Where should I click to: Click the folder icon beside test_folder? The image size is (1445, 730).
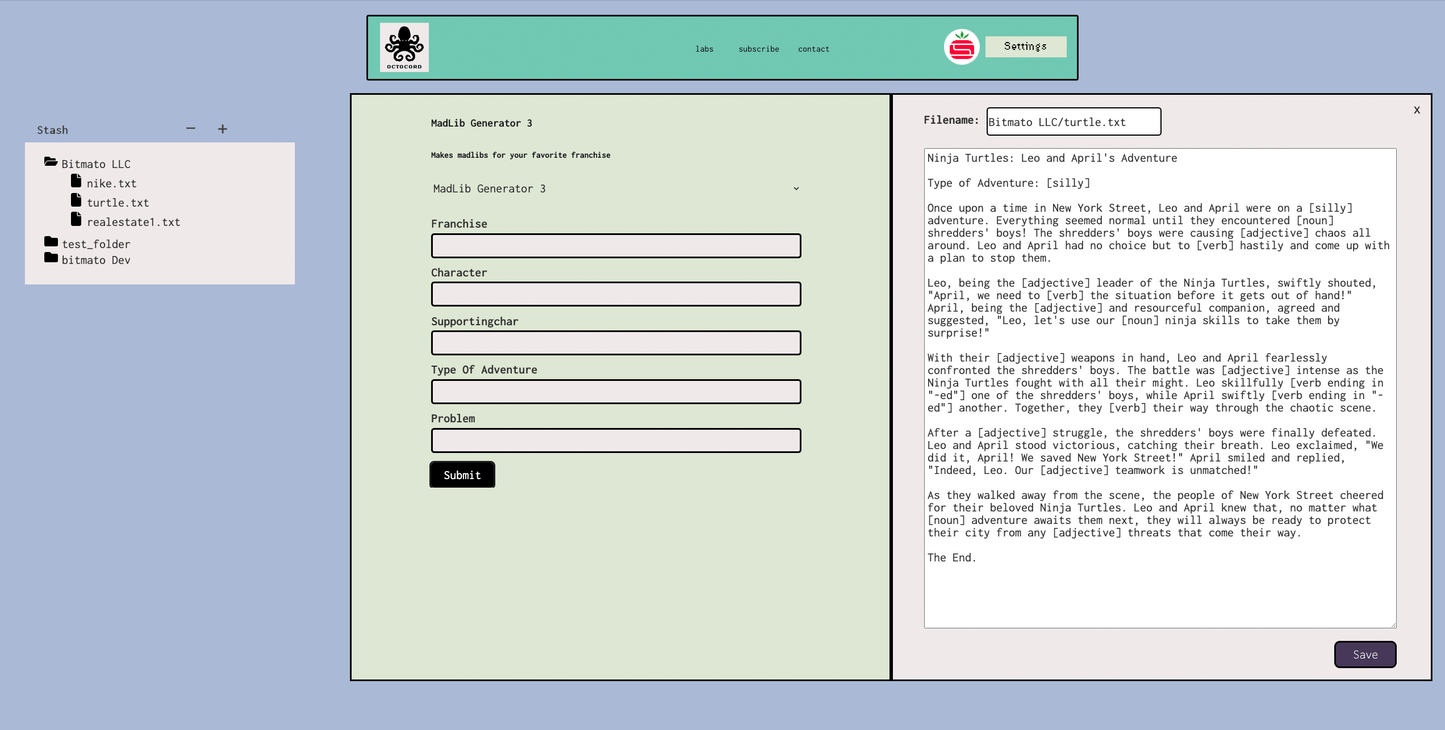tap(51, 242)
